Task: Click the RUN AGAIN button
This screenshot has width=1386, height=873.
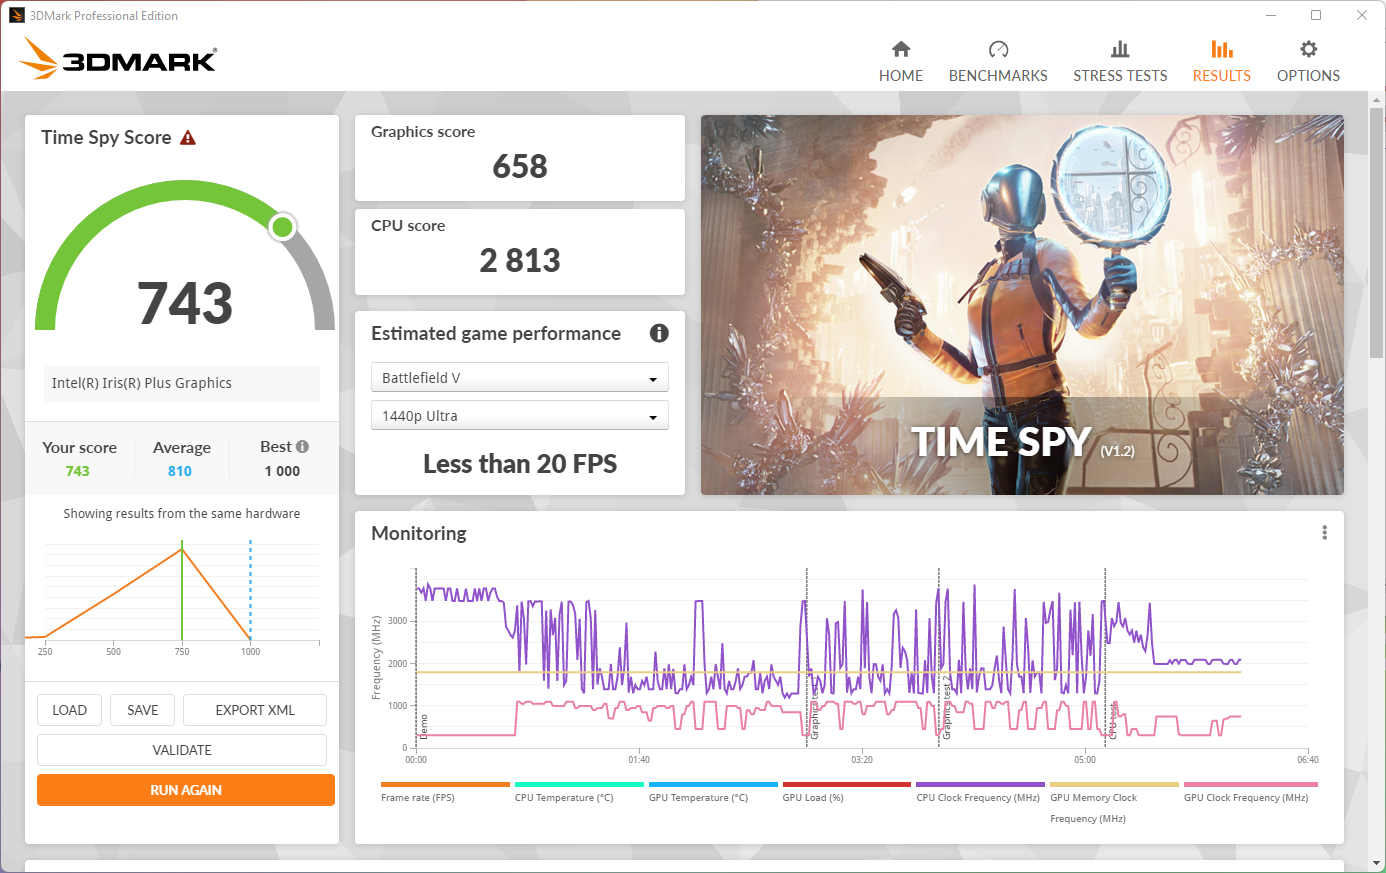Action: 186,790
